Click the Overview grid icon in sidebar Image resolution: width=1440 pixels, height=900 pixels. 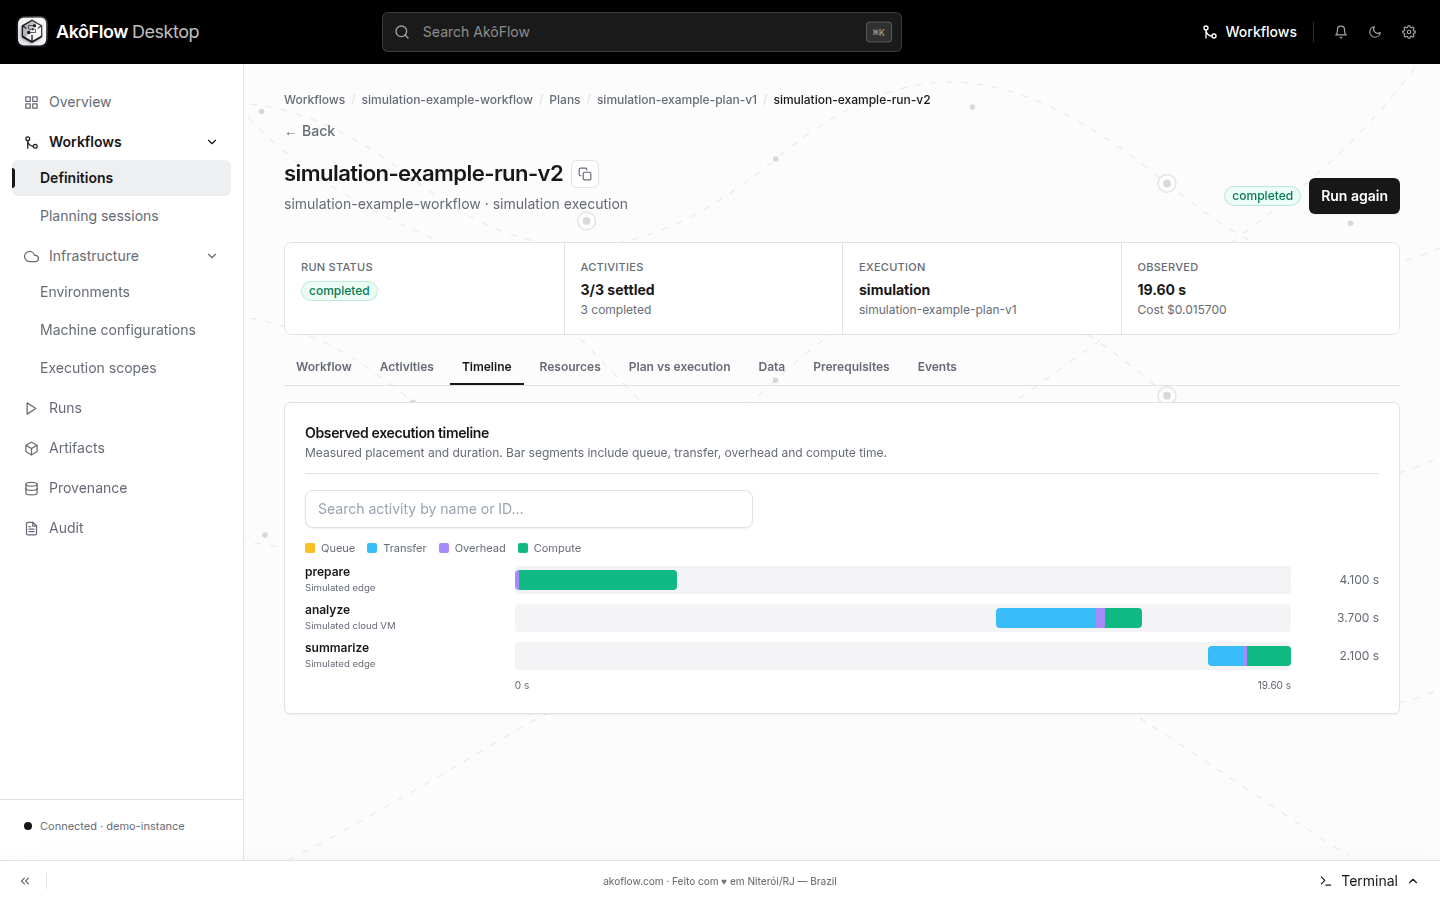31,102
